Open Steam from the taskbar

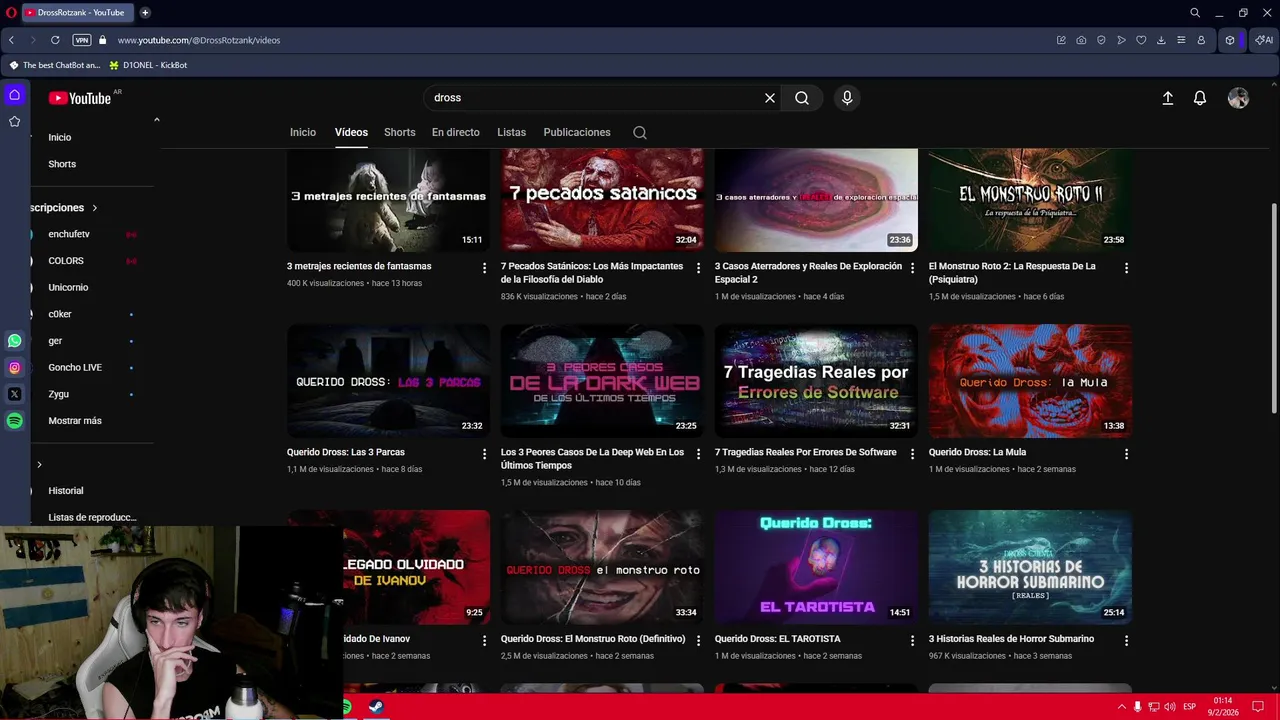[376, 707]
